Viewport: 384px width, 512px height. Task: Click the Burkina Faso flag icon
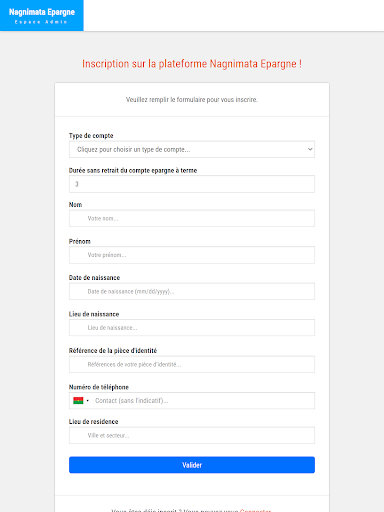point(78,401)
